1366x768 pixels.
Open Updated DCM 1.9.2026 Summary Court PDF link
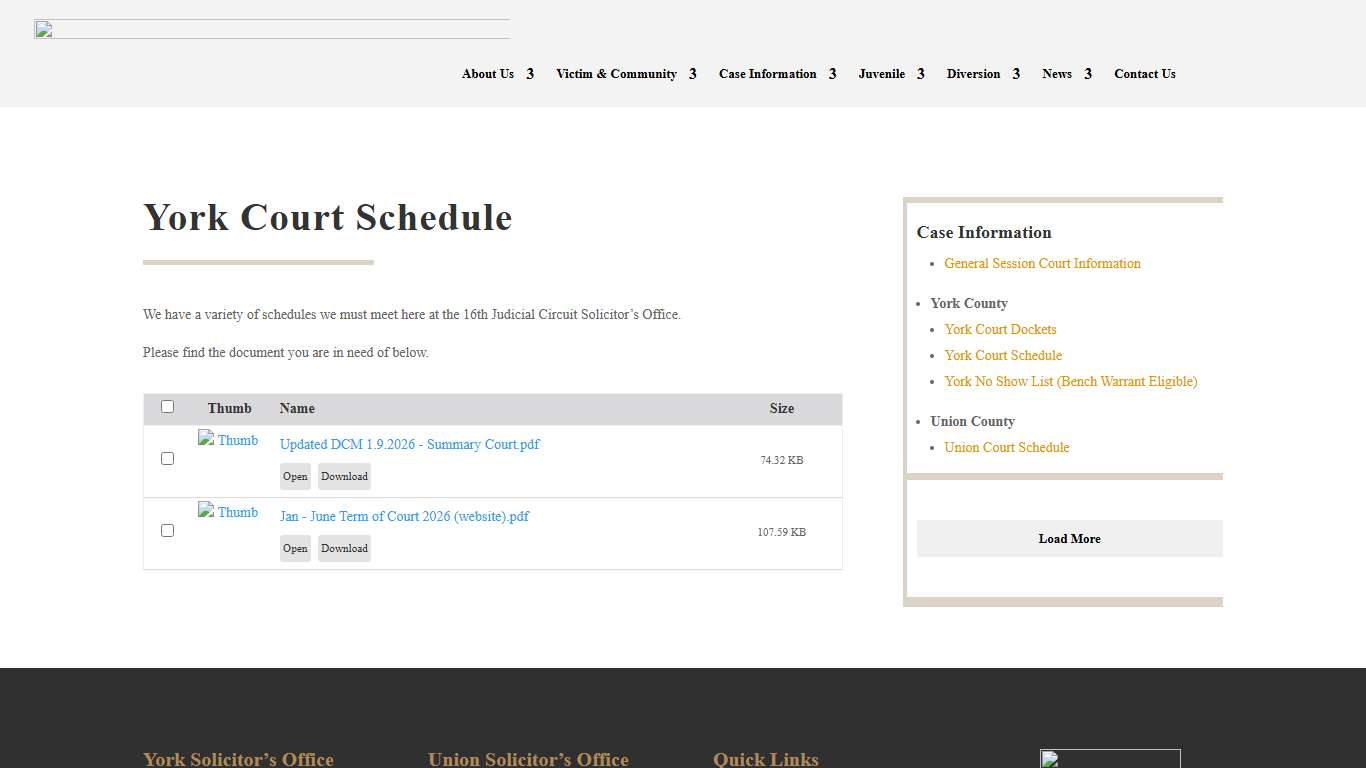409,444
